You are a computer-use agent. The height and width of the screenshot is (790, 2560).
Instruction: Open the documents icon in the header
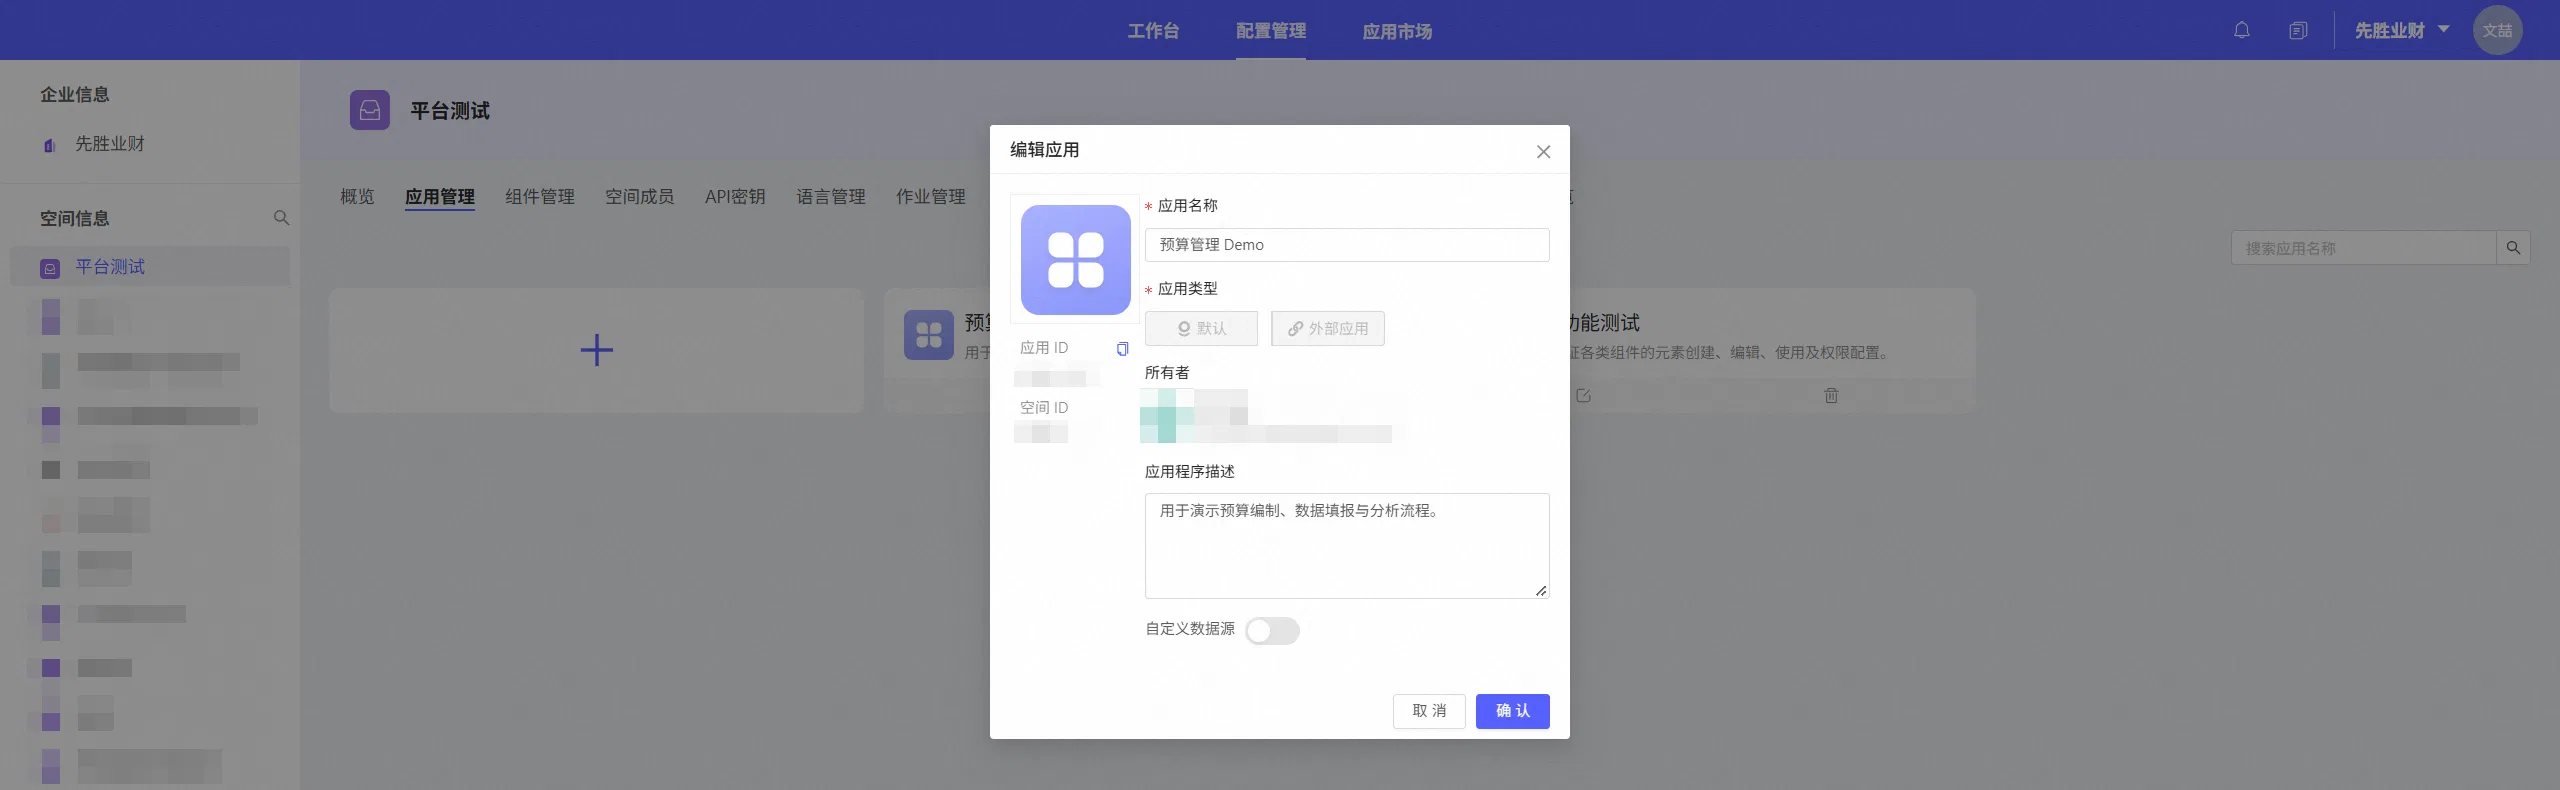click(x=2298, y=30)
